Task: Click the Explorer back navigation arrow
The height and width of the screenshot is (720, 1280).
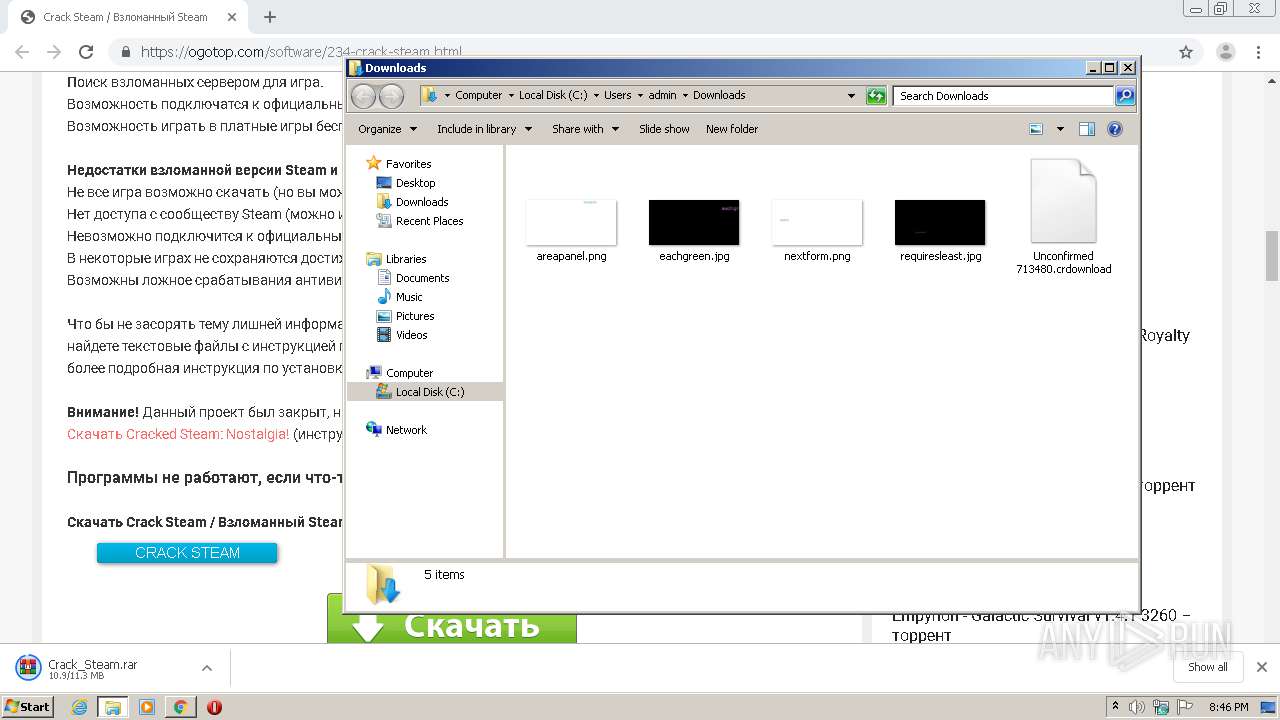Action: coord(363,96)
